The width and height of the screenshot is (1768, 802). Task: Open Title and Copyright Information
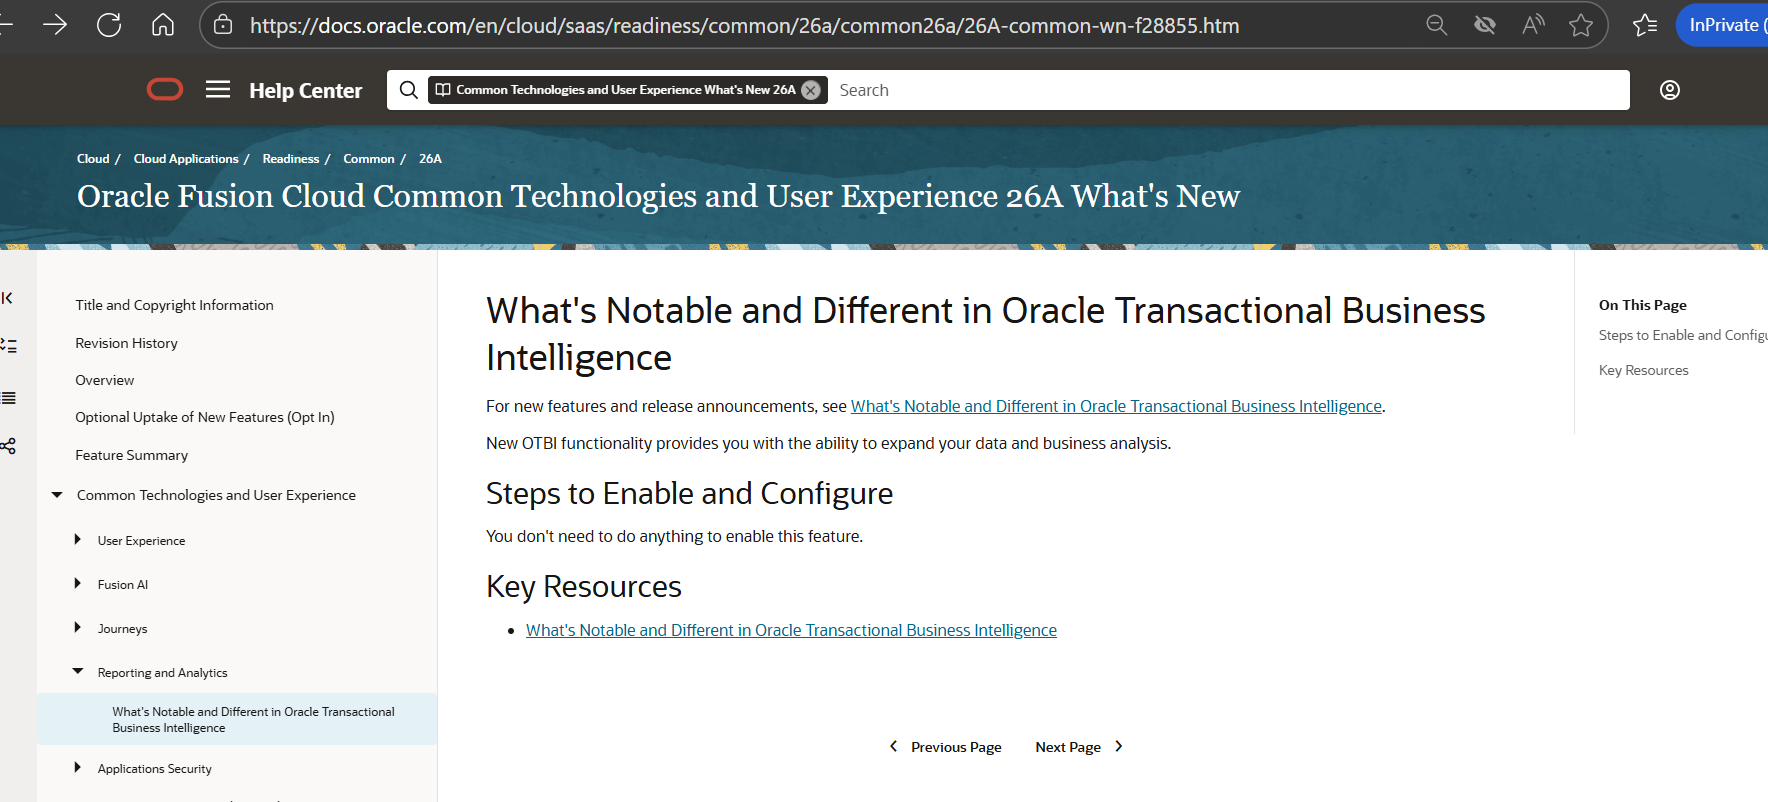tap(174, 305)
